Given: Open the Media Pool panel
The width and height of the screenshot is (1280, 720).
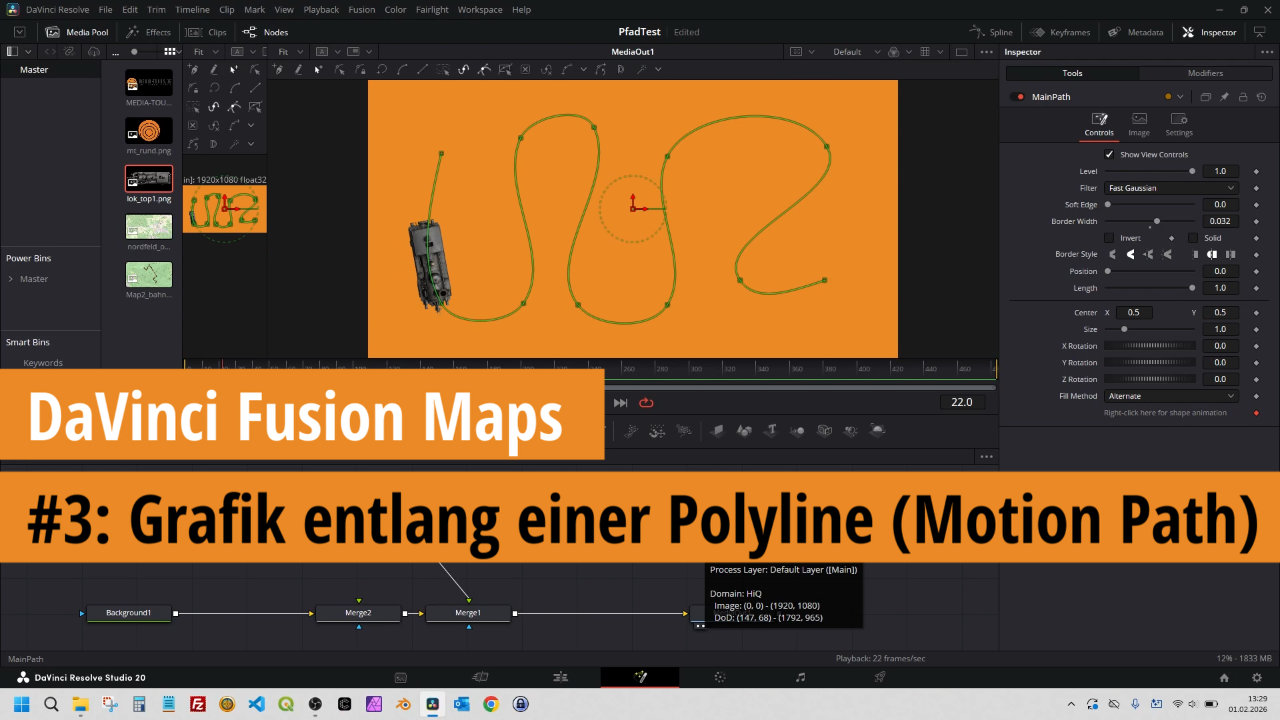Looking at the screenshot, I should click(76, 32).
